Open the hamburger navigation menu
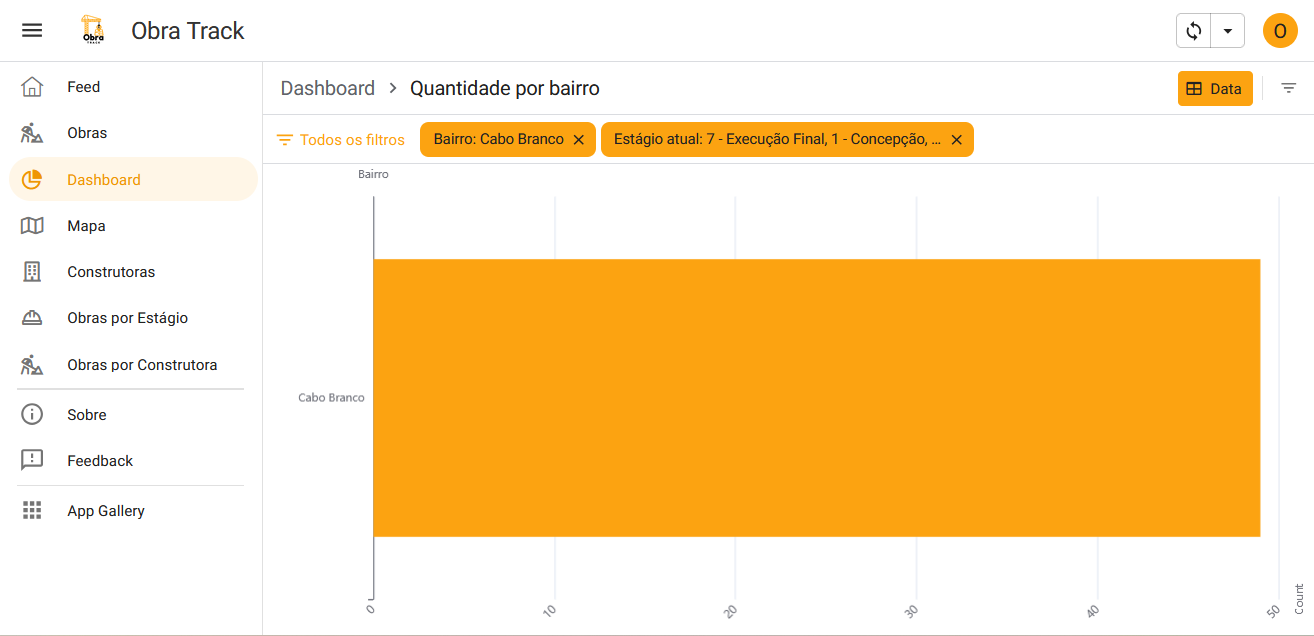The height and width of the screenshot is (636, 1314). [x=32, y=31]
